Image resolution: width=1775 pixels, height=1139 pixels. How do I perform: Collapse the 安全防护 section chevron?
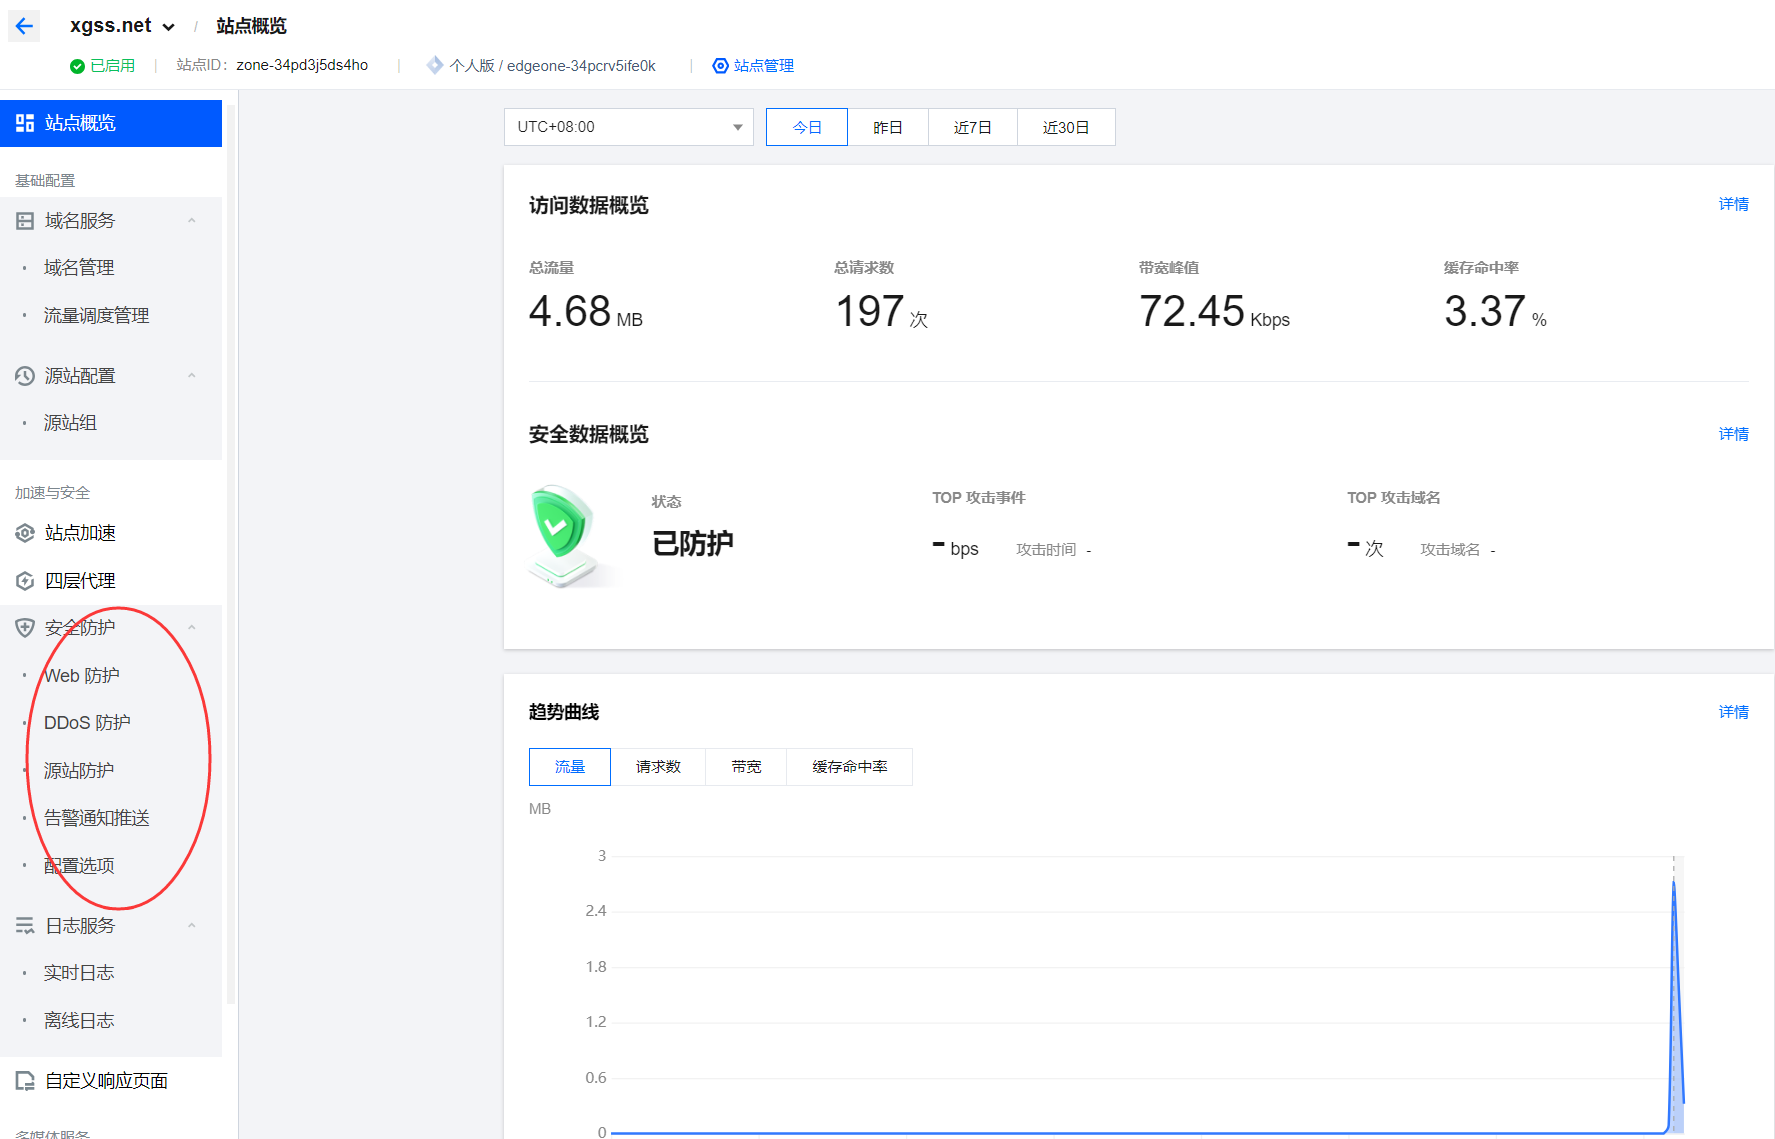point(192,628)
